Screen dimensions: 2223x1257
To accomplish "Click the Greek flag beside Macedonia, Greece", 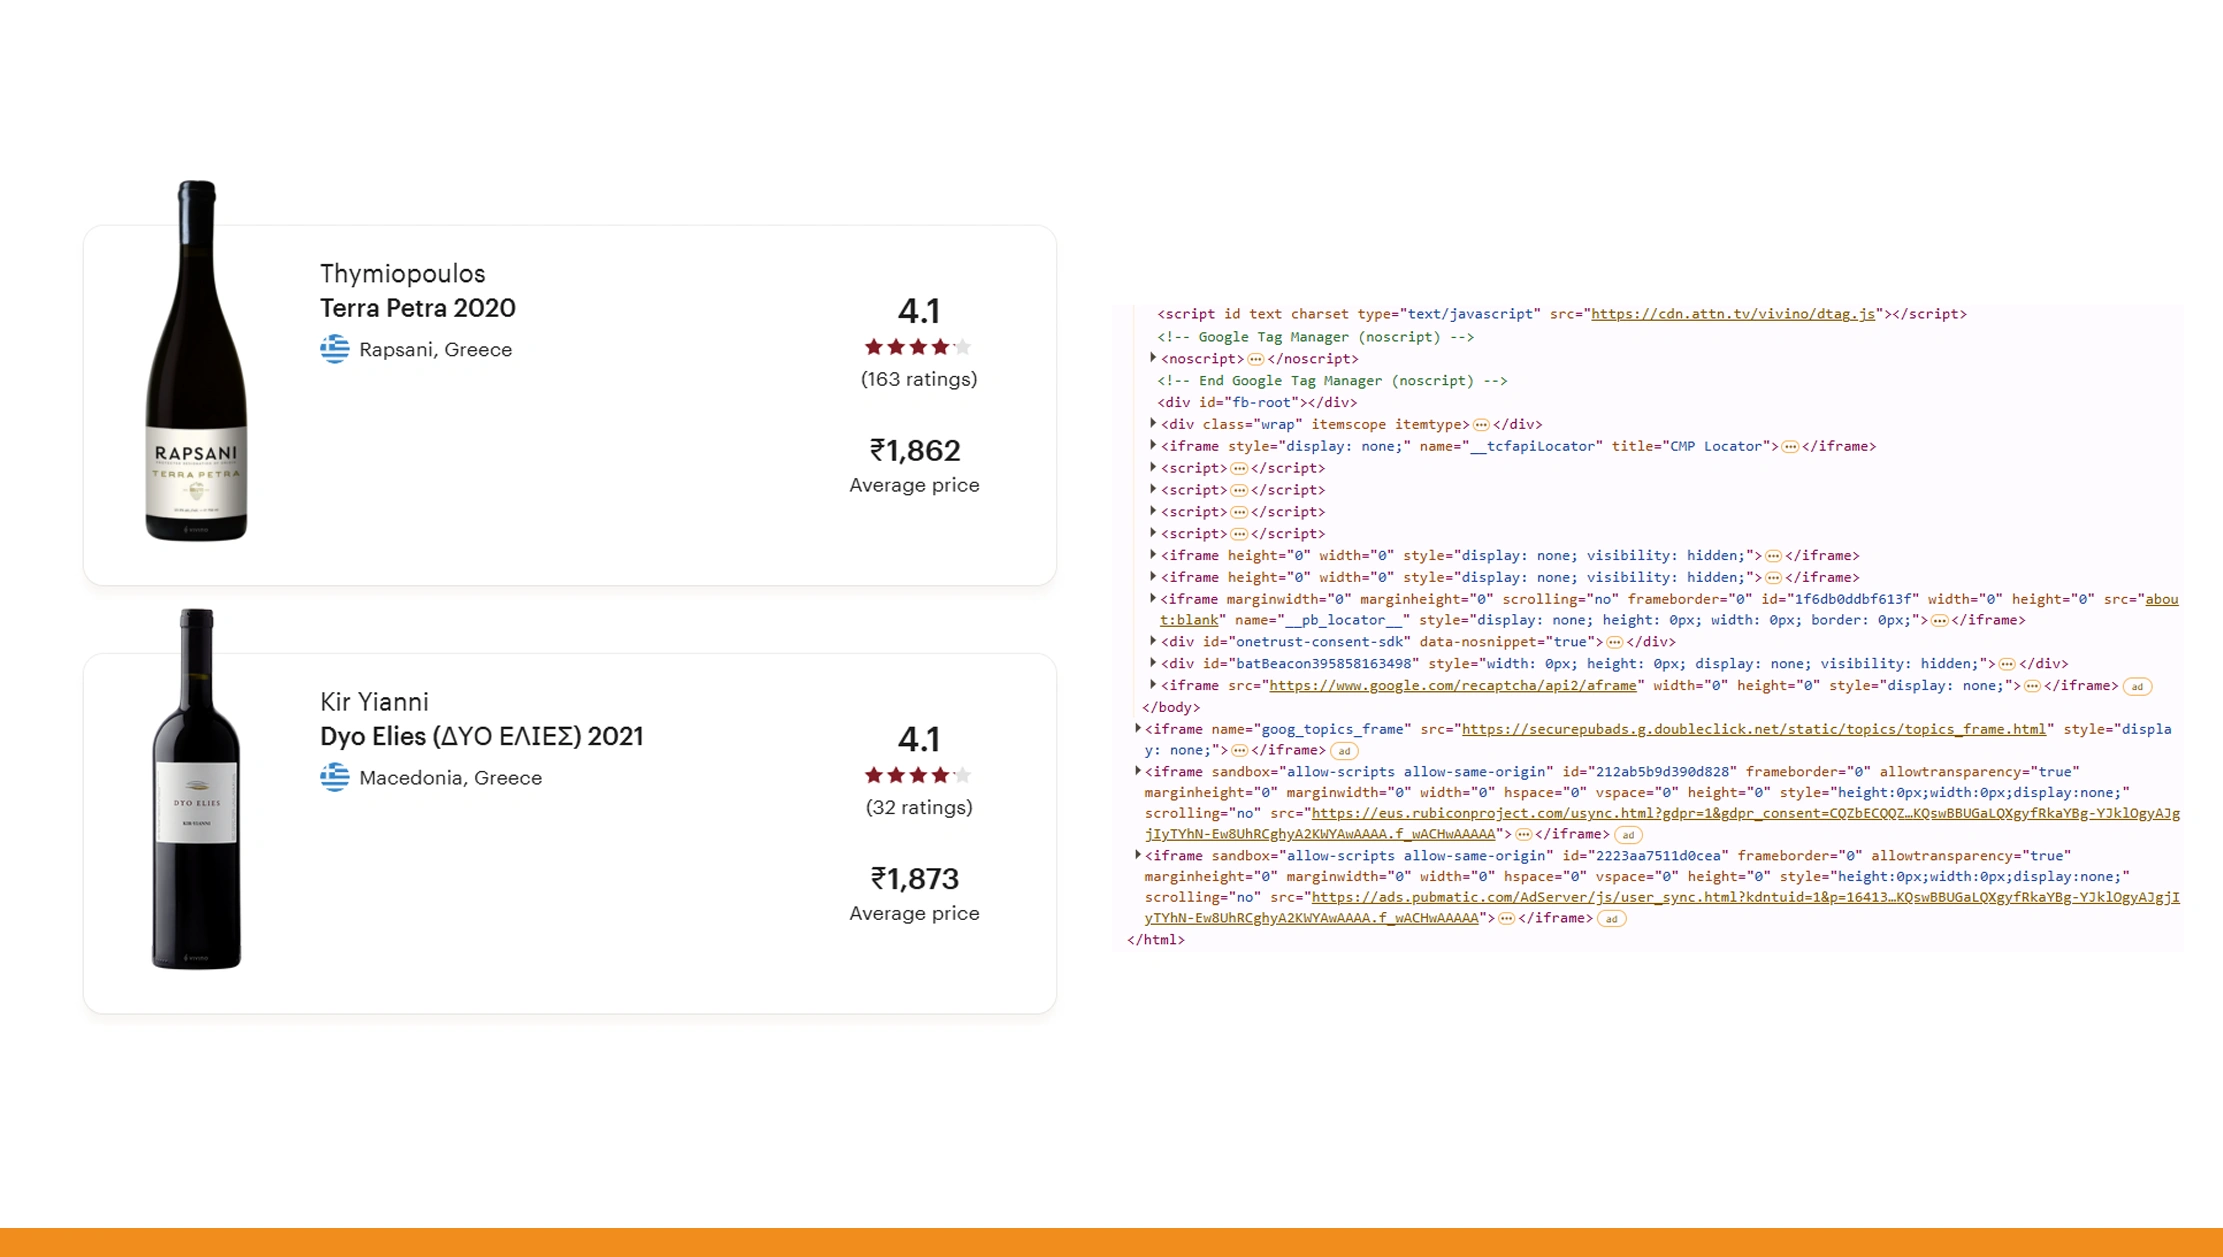I will point(335,777).
